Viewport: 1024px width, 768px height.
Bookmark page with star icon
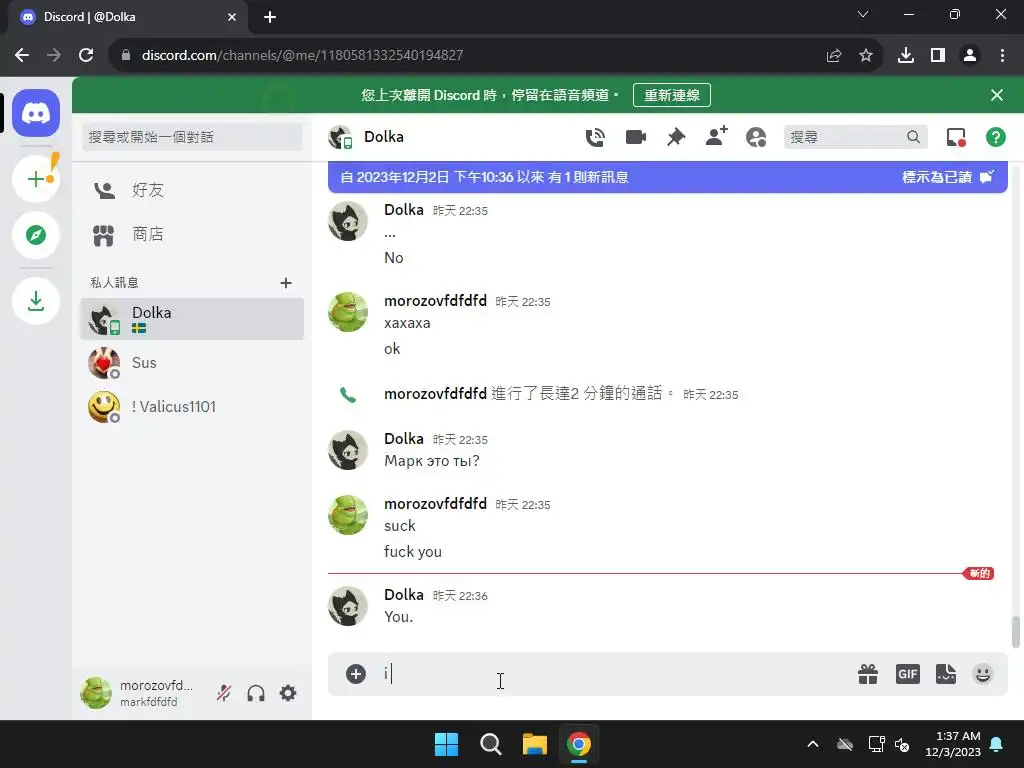(x=866, y=56)
